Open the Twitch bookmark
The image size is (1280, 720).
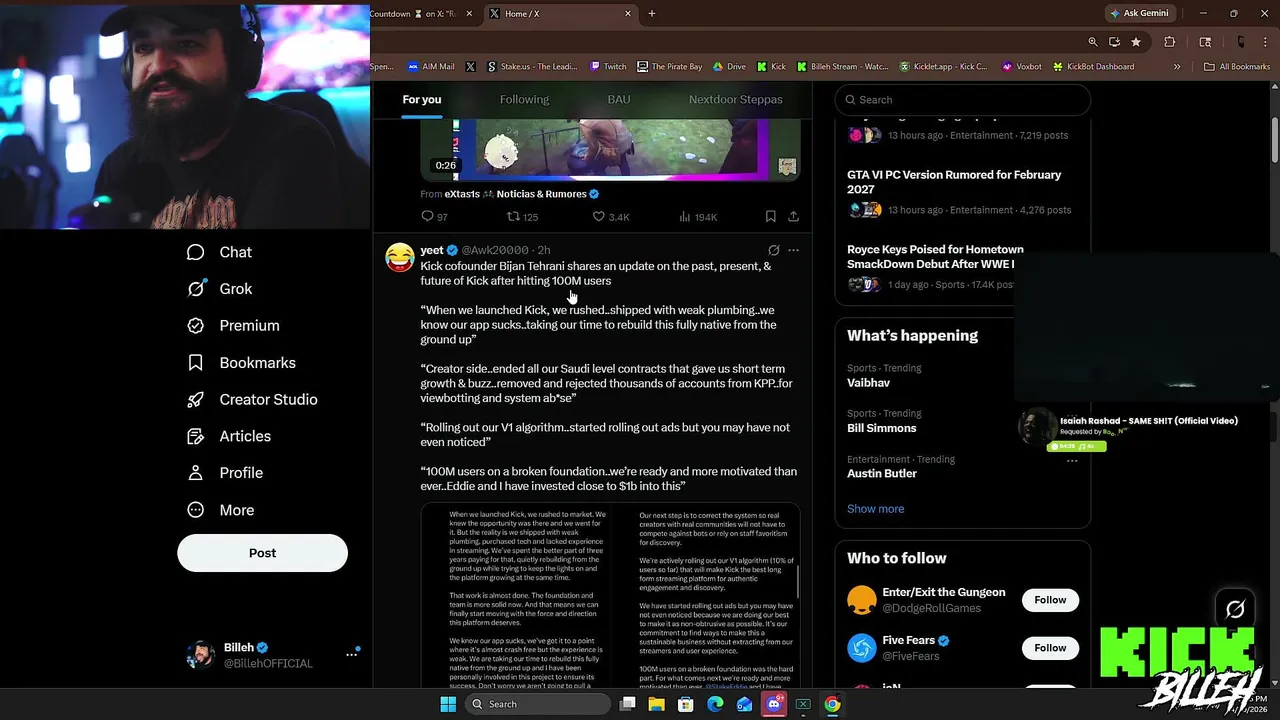click(608, 67)
